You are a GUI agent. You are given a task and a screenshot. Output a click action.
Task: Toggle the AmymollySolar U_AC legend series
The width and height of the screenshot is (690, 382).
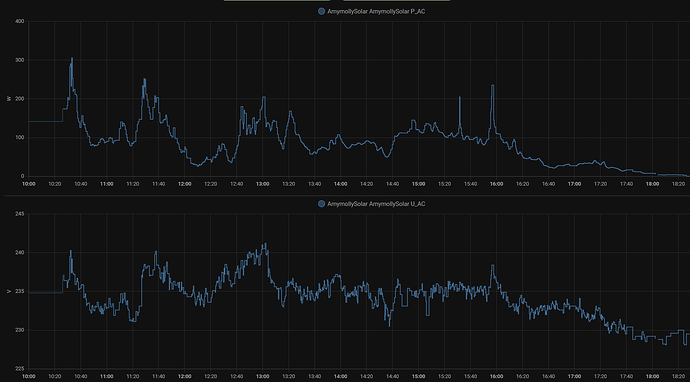tap(376, 204)
